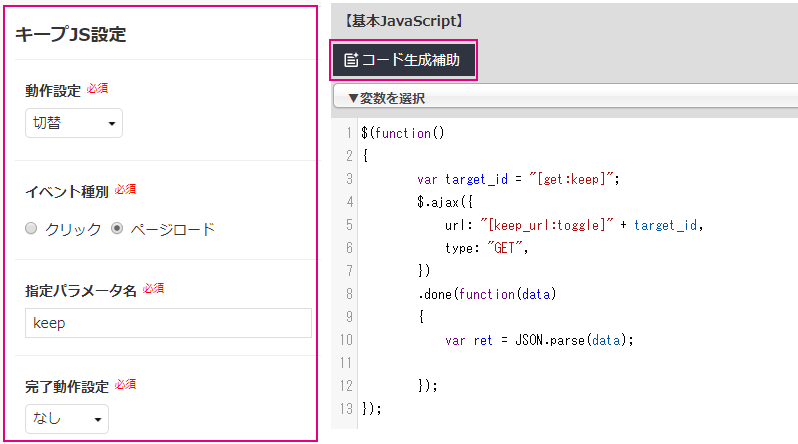798x444 pixels.
Task: Click code line 1 text $(function()
Action: point(403,133)
